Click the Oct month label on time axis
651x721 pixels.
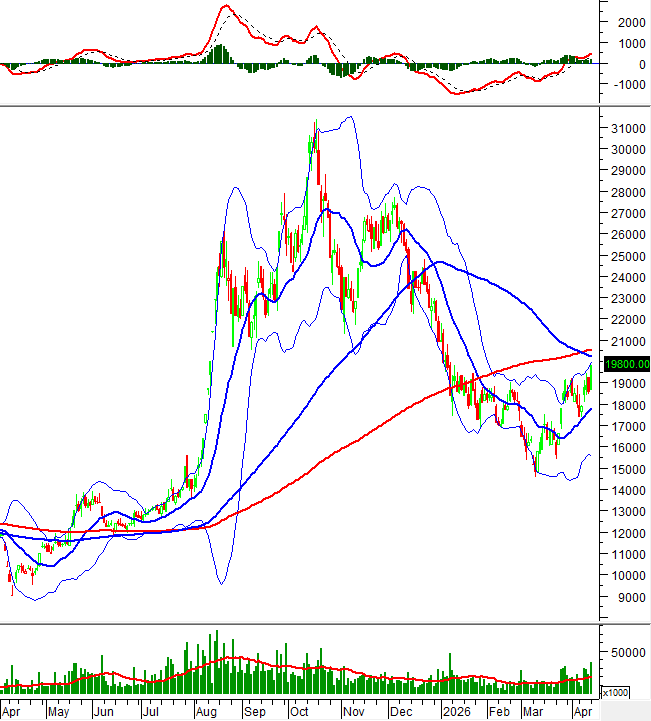coord(299,711)
